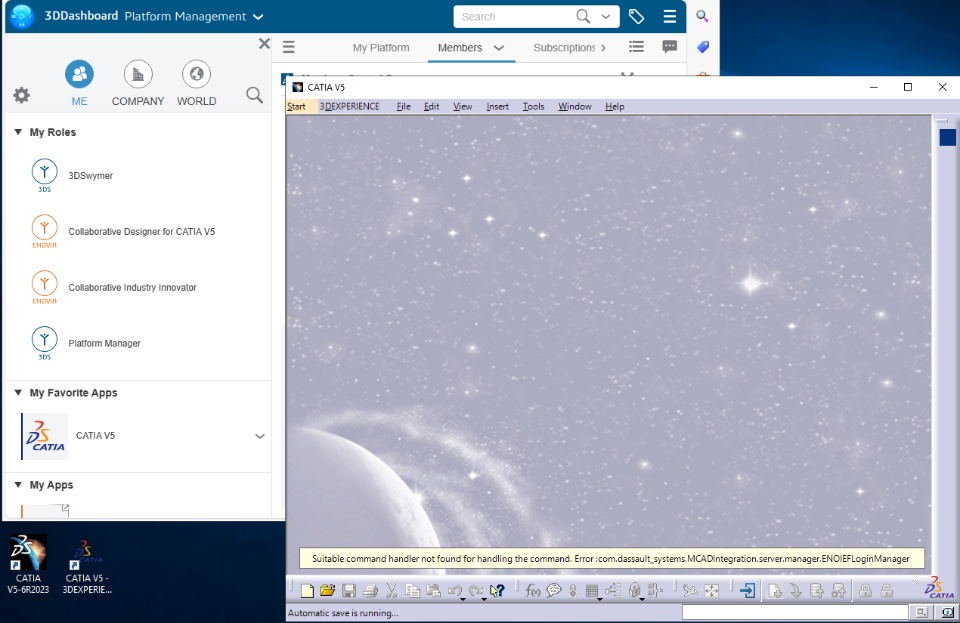Click the CATIA logo at toolbar end
Screen dimensions: 960x623
click(939, 588)
